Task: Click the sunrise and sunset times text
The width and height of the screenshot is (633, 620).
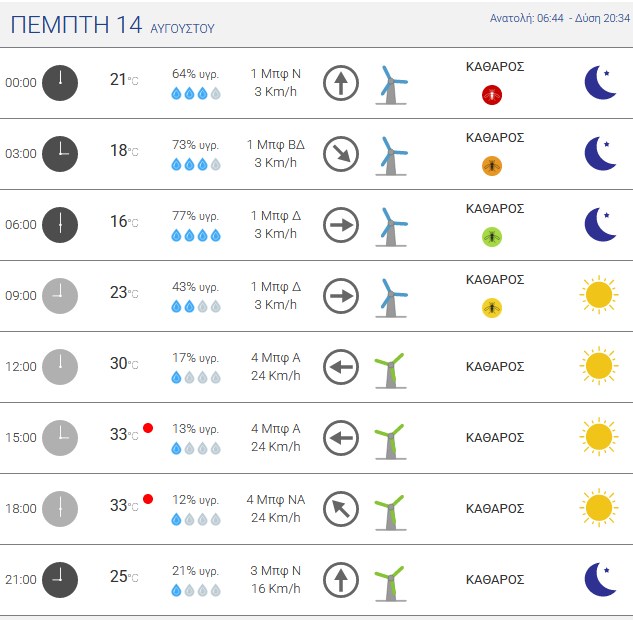Action: click(560, 18)
